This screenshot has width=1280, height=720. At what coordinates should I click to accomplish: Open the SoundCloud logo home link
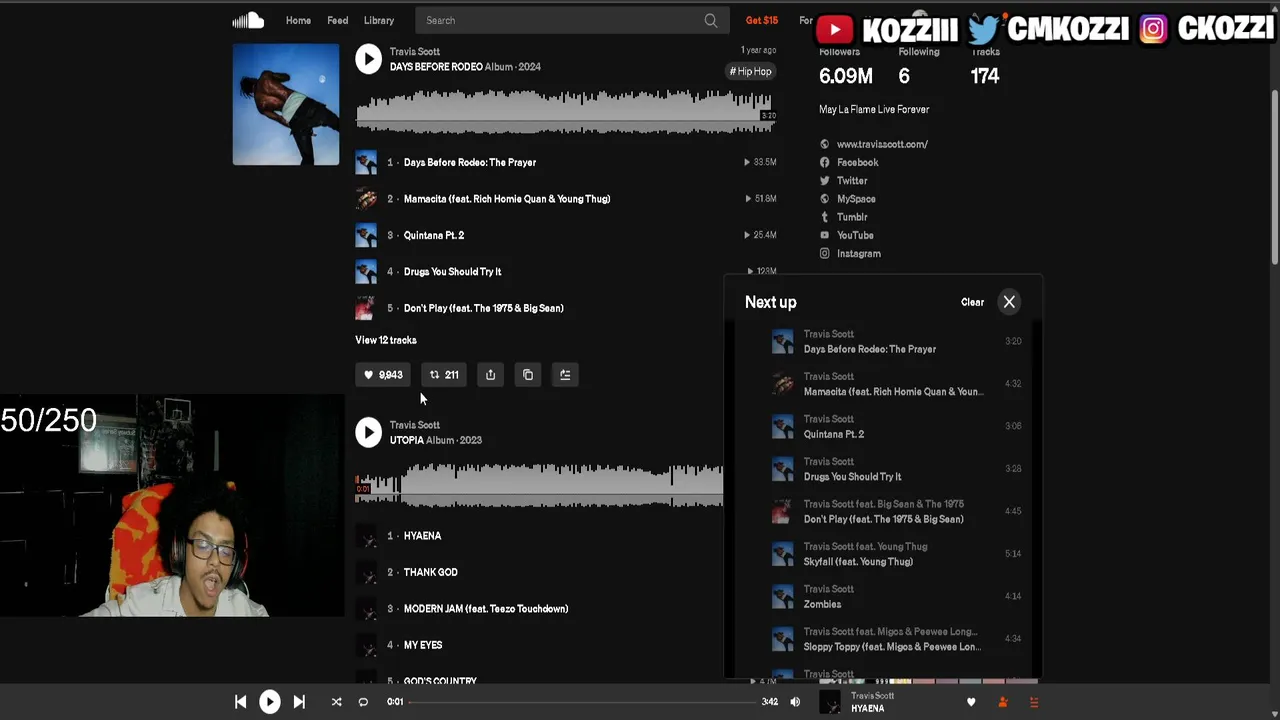pos(248,20)
